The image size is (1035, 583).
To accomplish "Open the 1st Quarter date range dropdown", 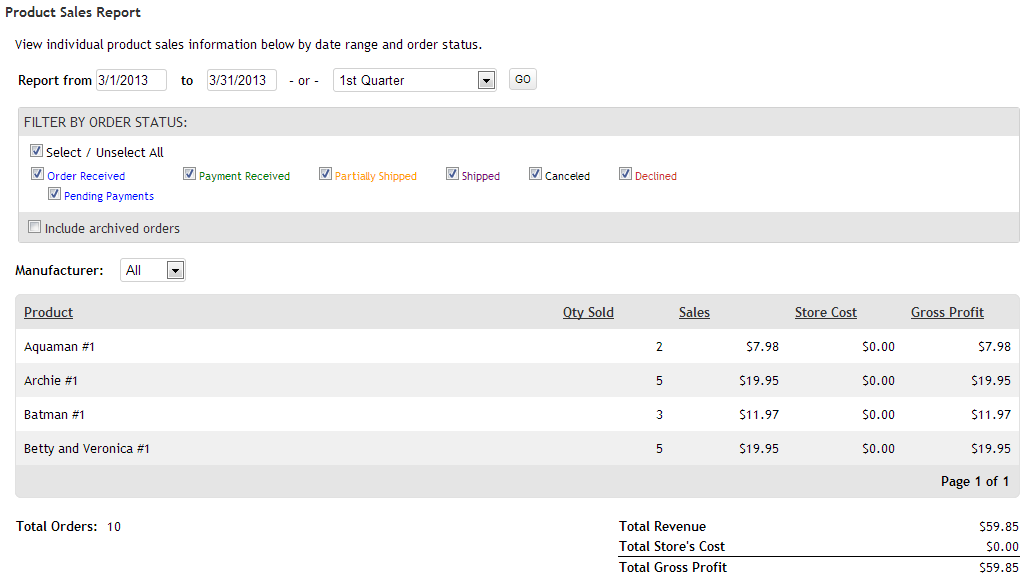I will click(414, 80).
